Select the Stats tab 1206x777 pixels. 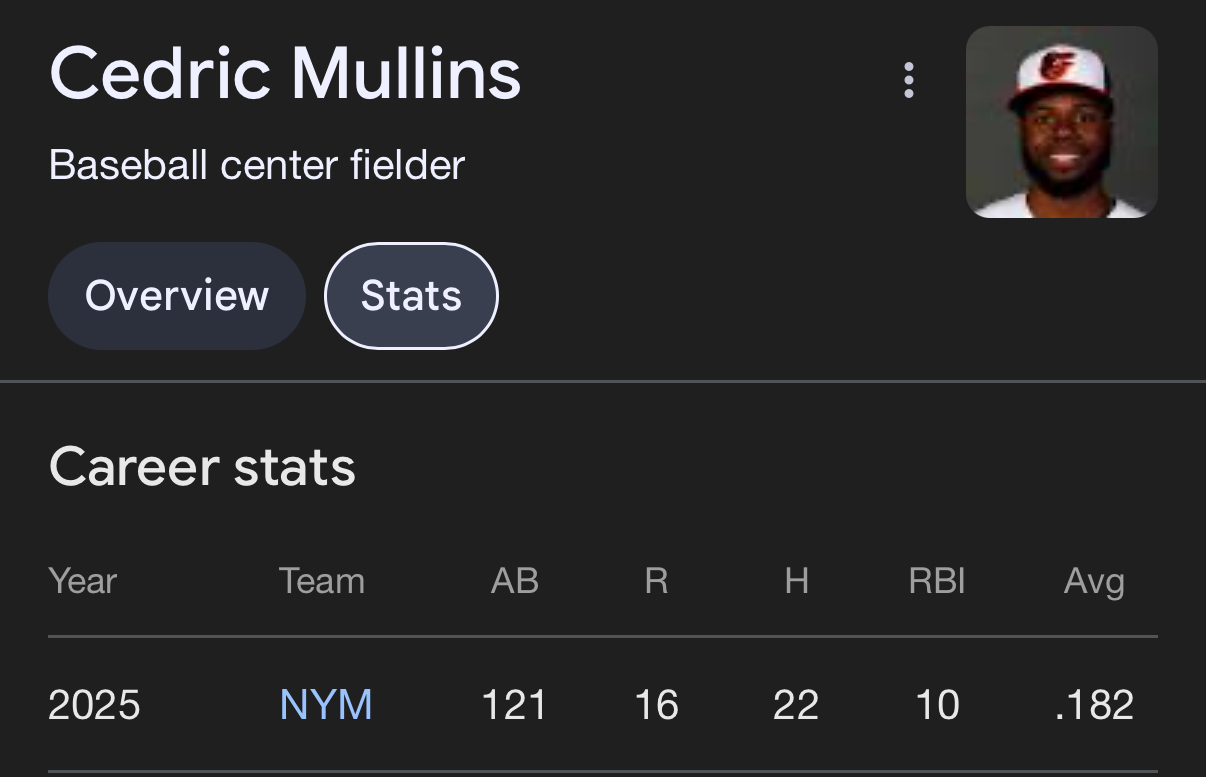pos(411,296)
